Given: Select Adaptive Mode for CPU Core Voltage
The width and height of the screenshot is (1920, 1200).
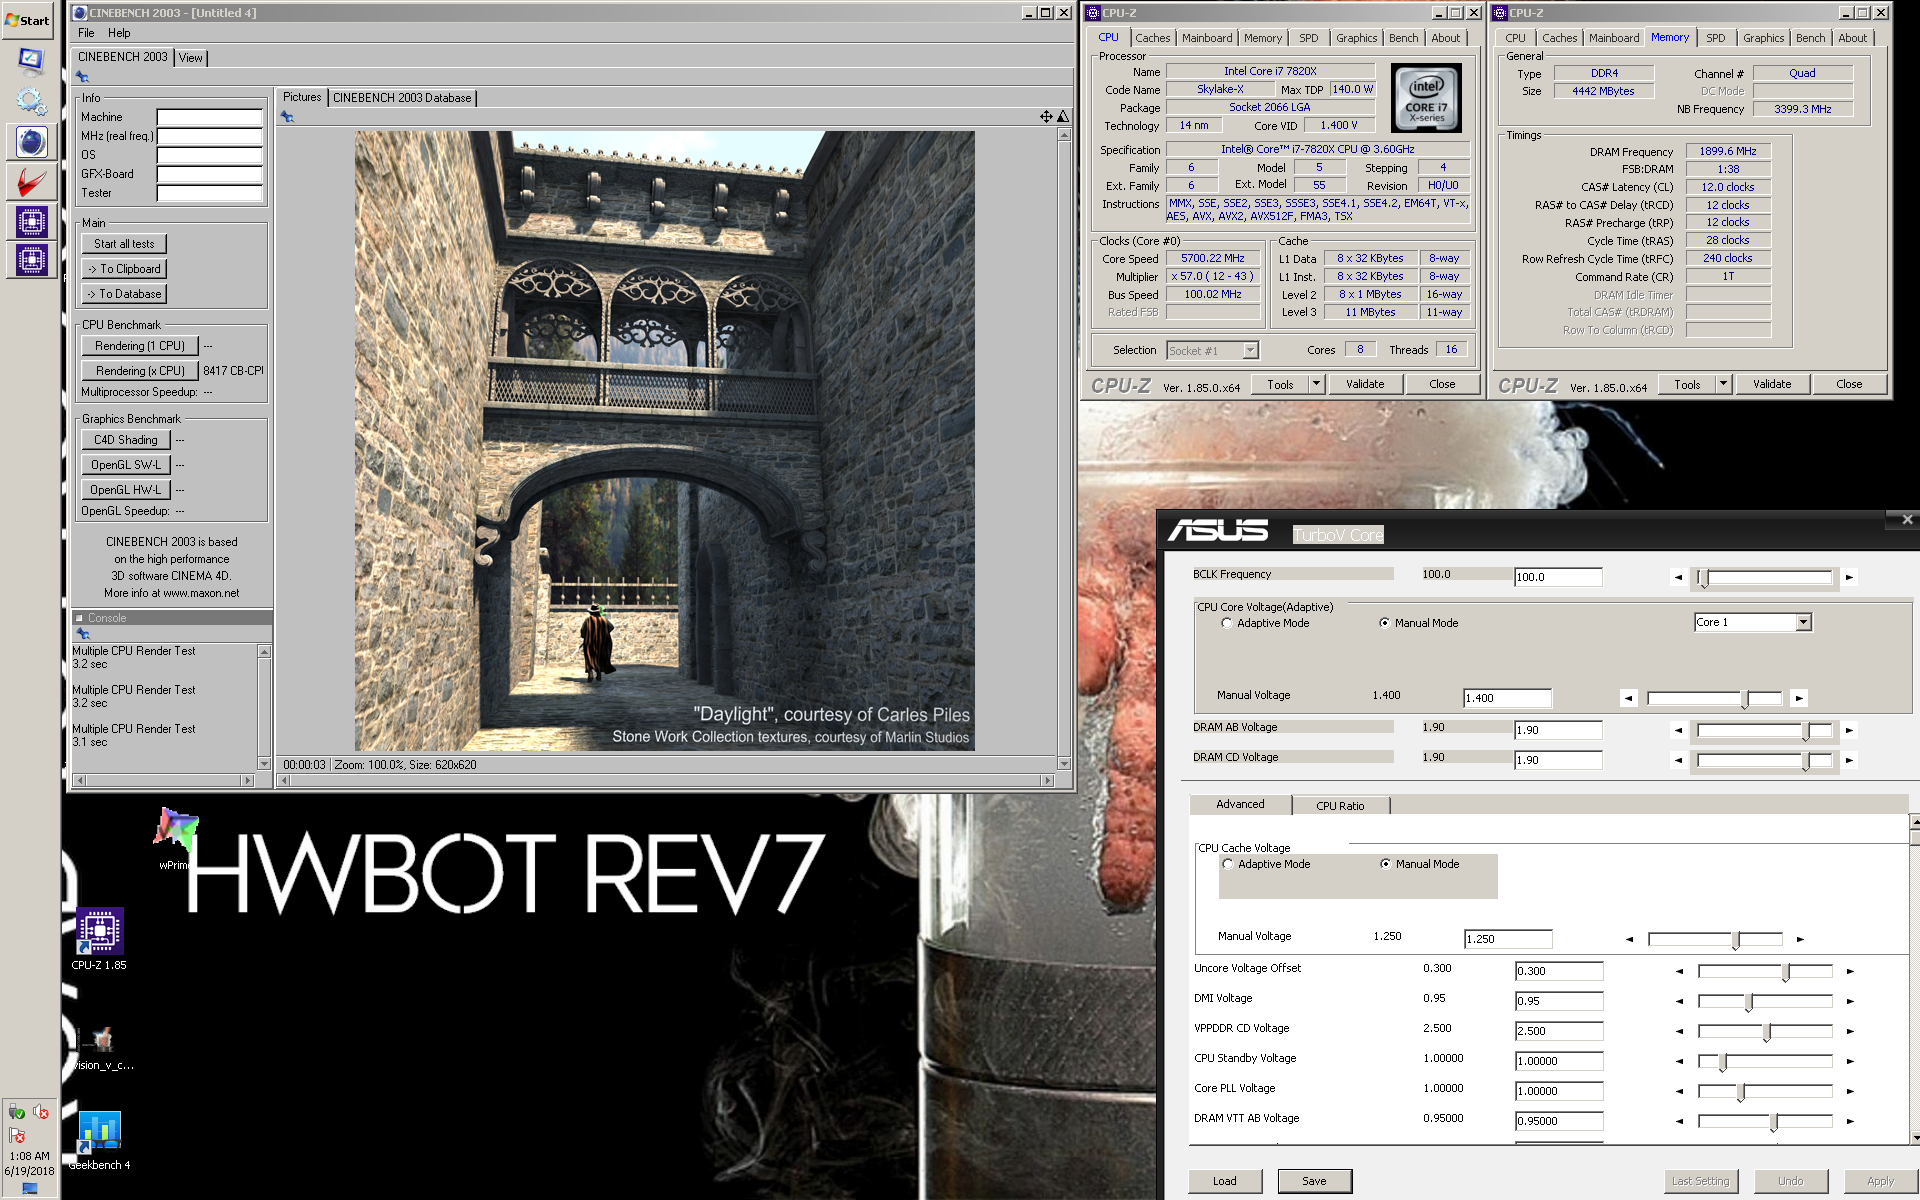Looking at the screenshot, I should pyautogui.click(x=1227, y=623).
